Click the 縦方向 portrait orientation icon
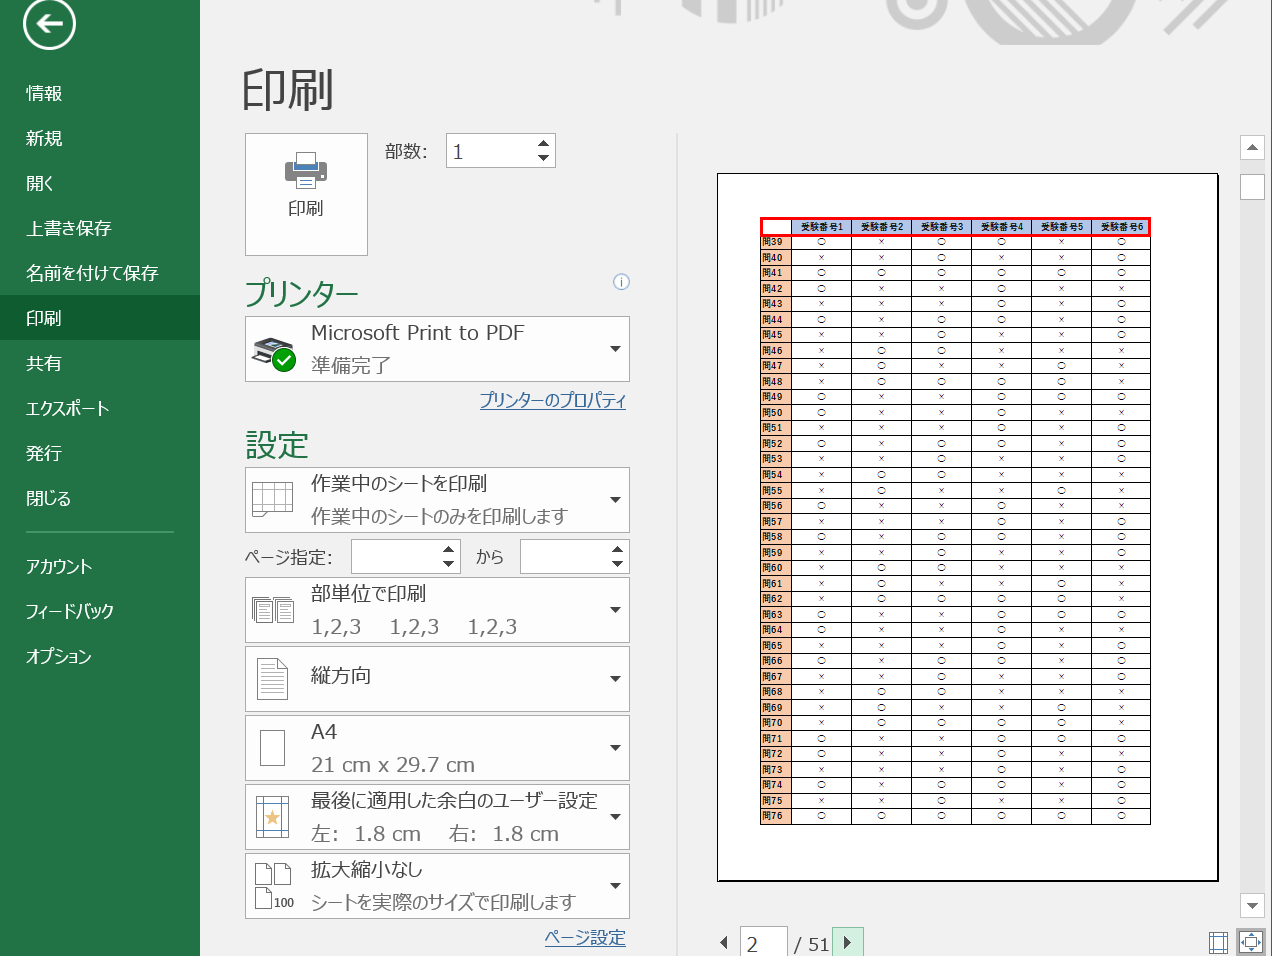This screenshot has width=1272, height=956. 272,678
